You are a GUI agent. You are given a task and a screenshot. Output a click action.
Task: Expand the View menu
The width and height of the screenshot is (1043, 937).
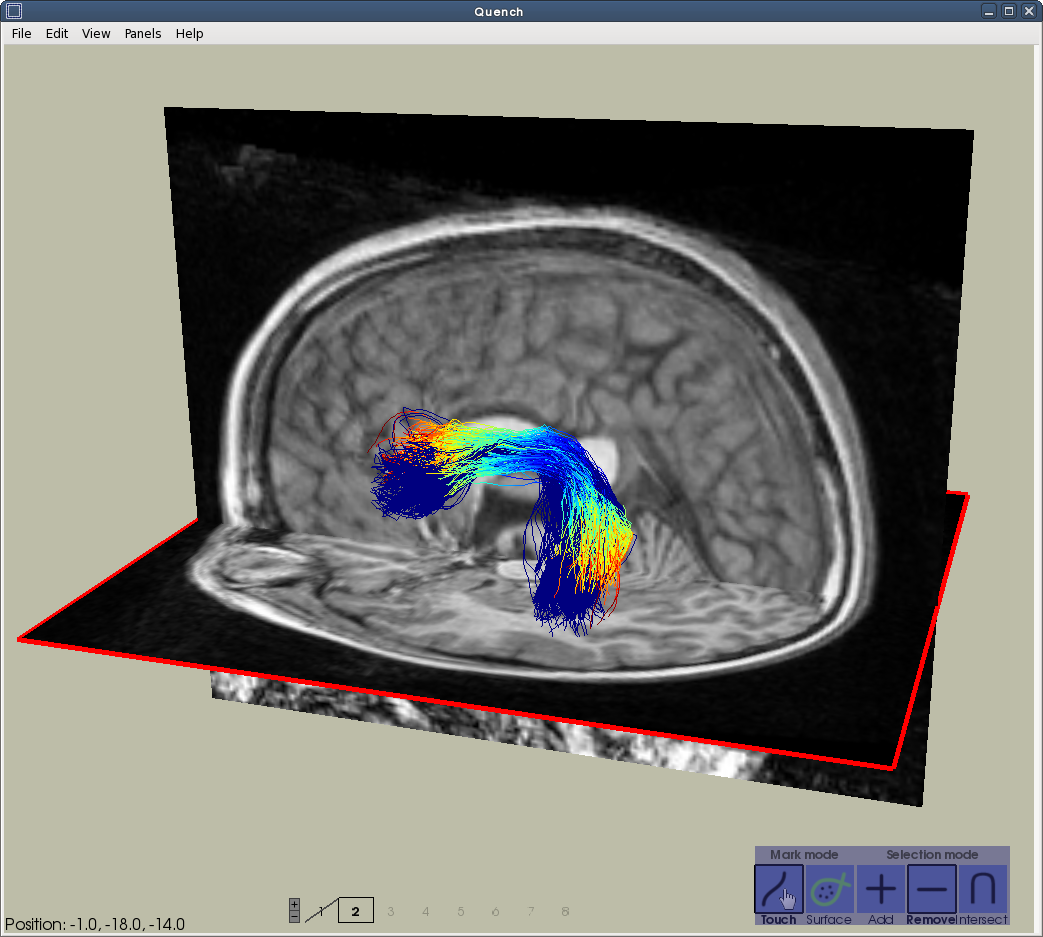(96, 33)
